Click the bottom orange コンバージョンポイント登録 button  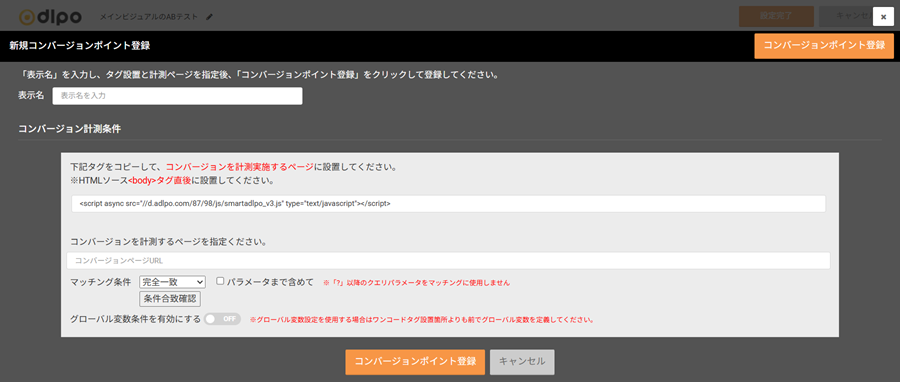[x=415, y=362]
